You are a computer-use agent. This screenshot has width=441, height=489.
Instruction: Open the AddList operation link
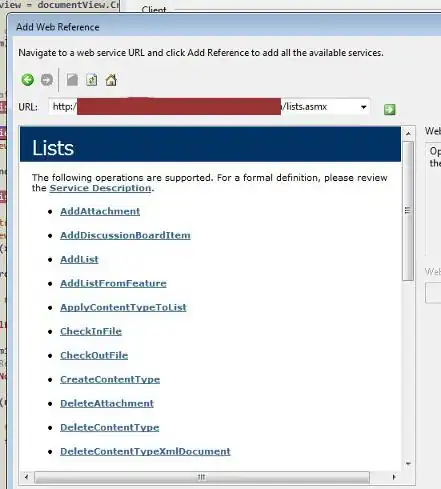[79, 259]
